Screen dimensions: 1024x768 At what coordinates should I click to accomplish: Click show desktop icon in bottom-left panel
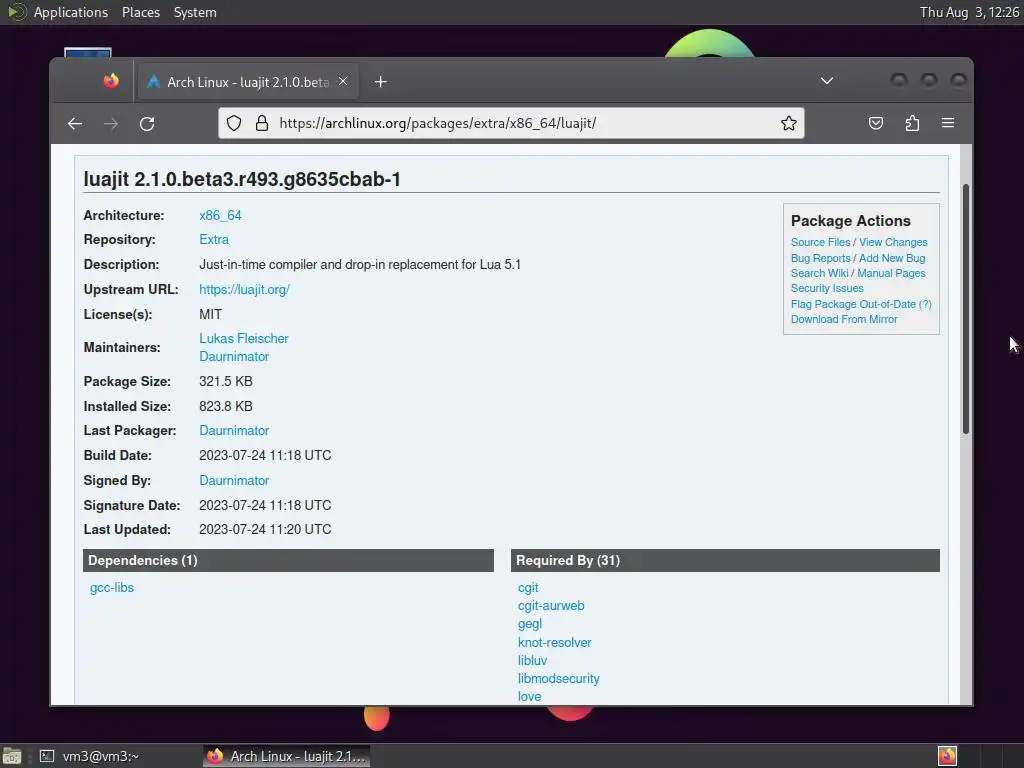(12, 756)
